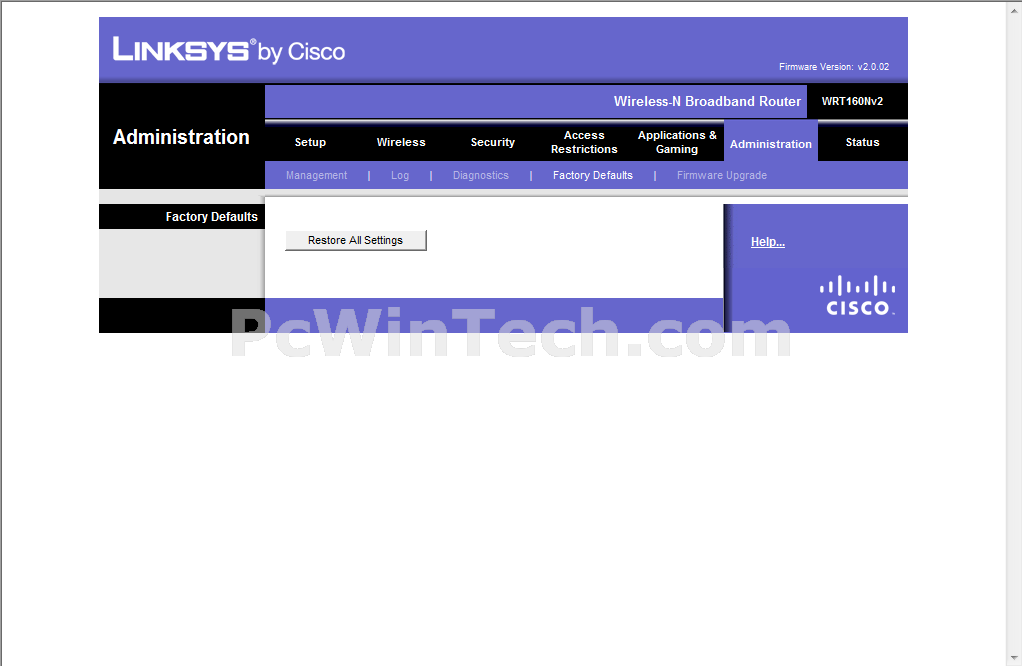Click the WRT160Nv2 model label

tap(852, 101)
